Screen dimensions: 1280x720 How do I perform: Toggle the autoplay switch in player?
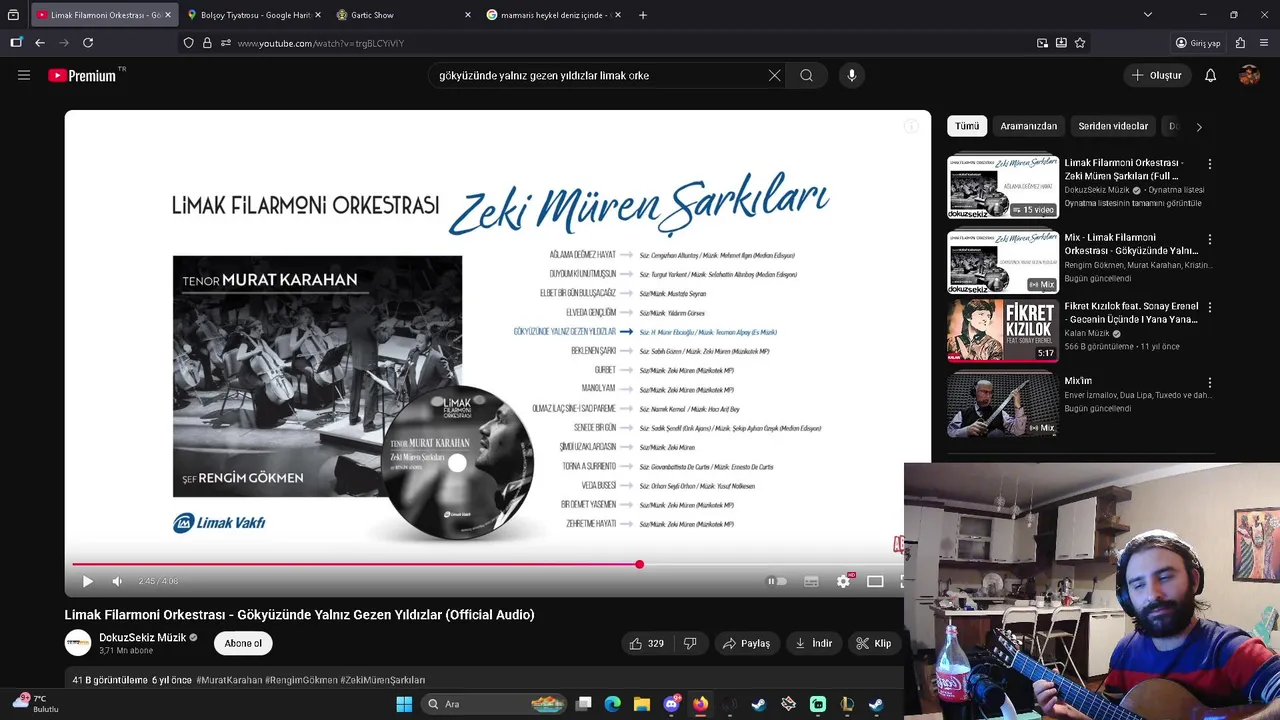[x=777, y=581]
